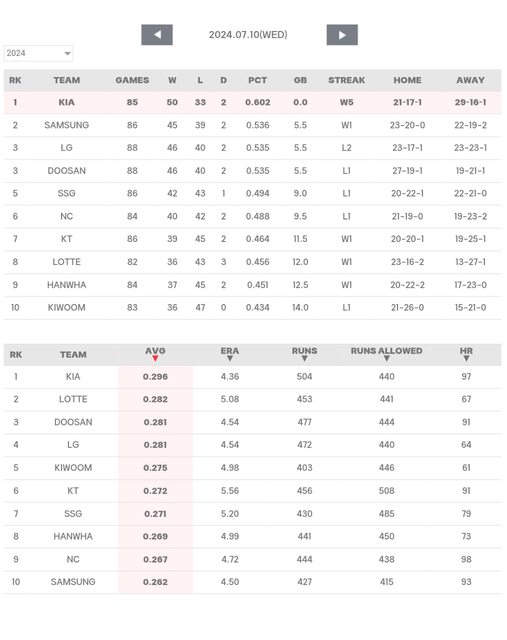Click DOOSAN team in standings table
The image size is (507, 640).
(x=67, y=171)
